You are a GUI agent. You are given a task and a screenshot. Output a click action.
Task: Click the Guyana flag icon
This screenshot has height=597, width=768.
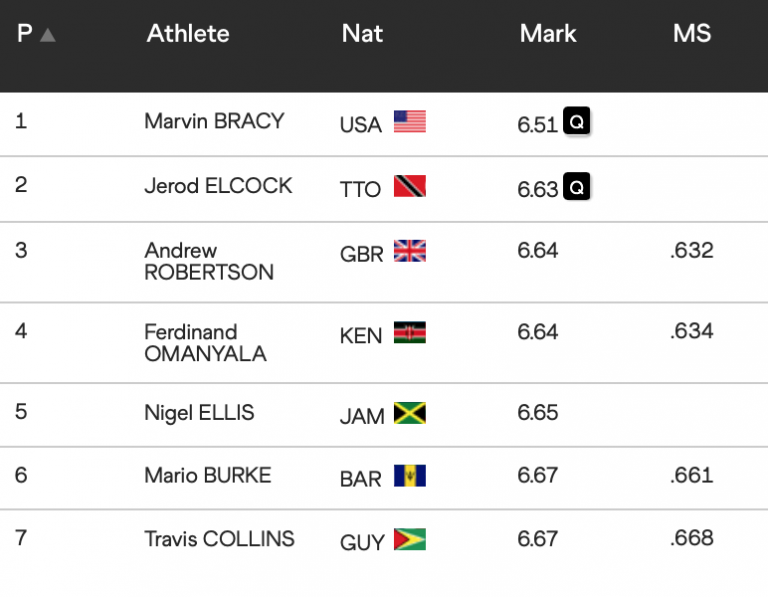click(x=409, y=540)
